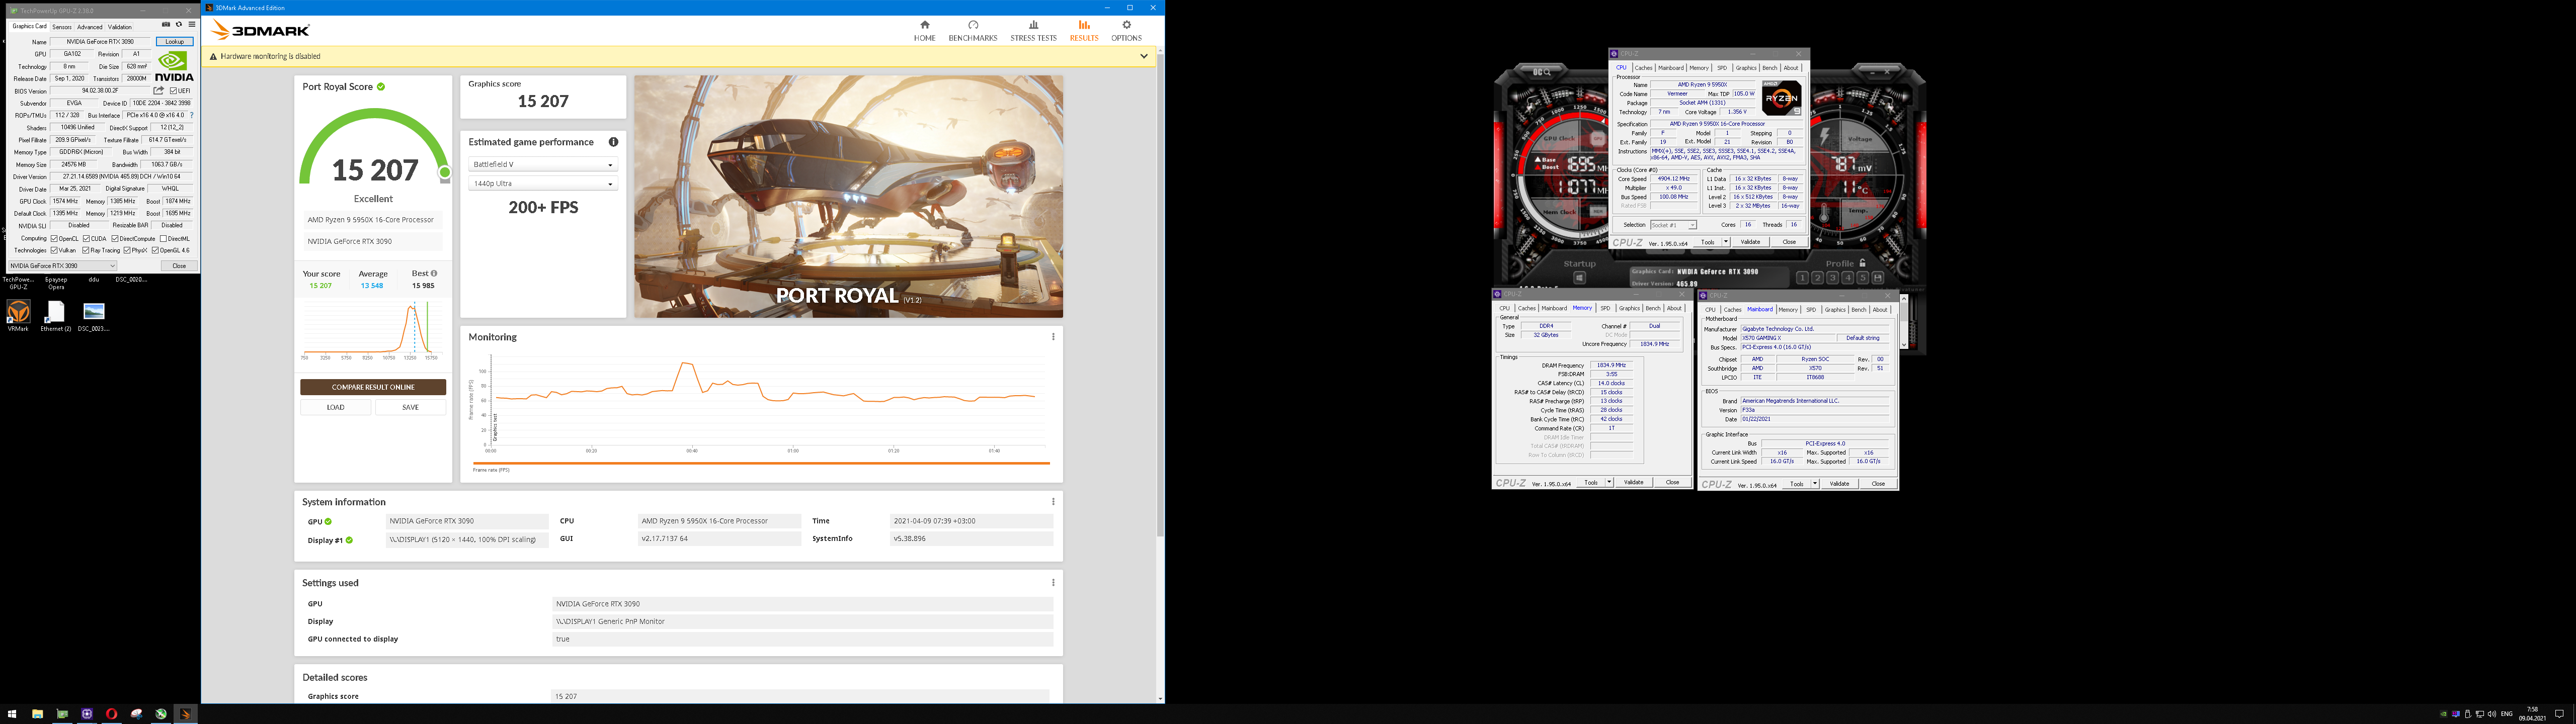Click the Afterburner save profile icon
Screen dimensions: 2576x724
pyautogui.click(x=1878, y=278)
